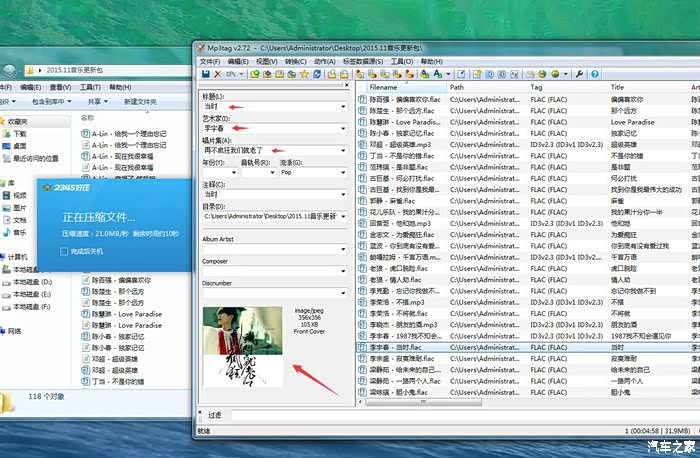Viewport: 700px width, 458px height.
Task: Expand the 唱片集 album dropdown
Action: point(343,150)
